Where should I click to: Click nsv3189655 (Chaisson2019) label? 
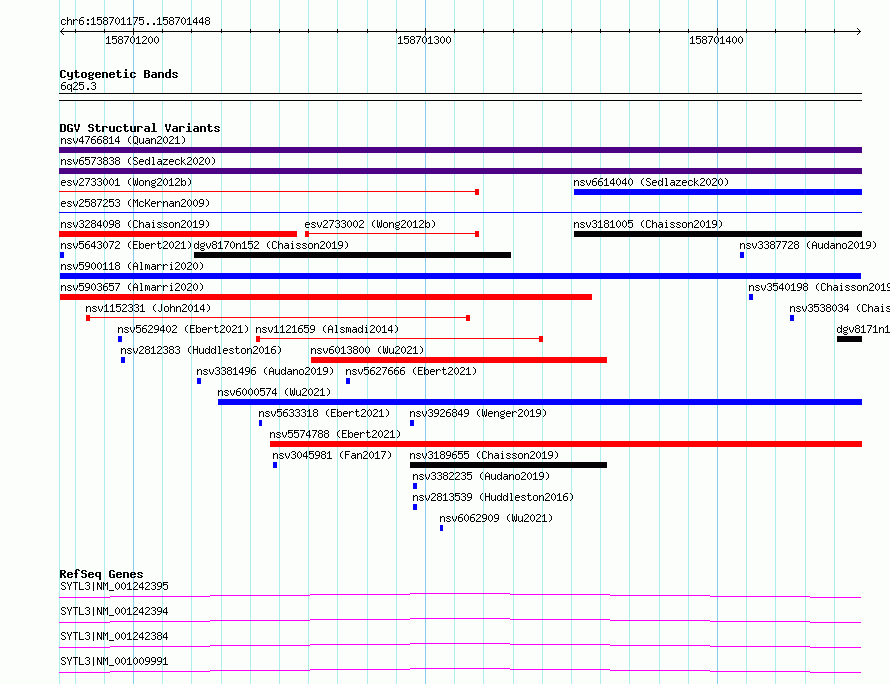pyautogui.click(x=484, y=455)
